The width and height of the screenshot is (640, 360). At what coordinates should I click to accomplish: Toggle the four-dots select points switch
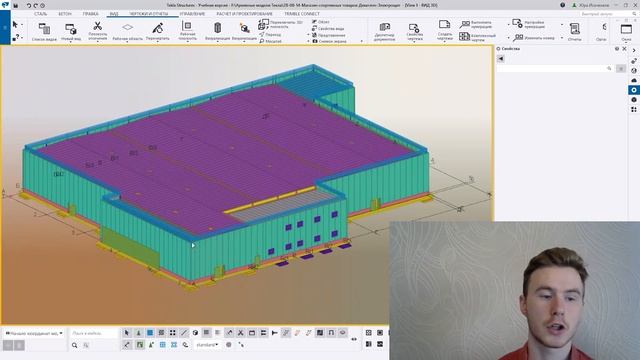point(173,333)
